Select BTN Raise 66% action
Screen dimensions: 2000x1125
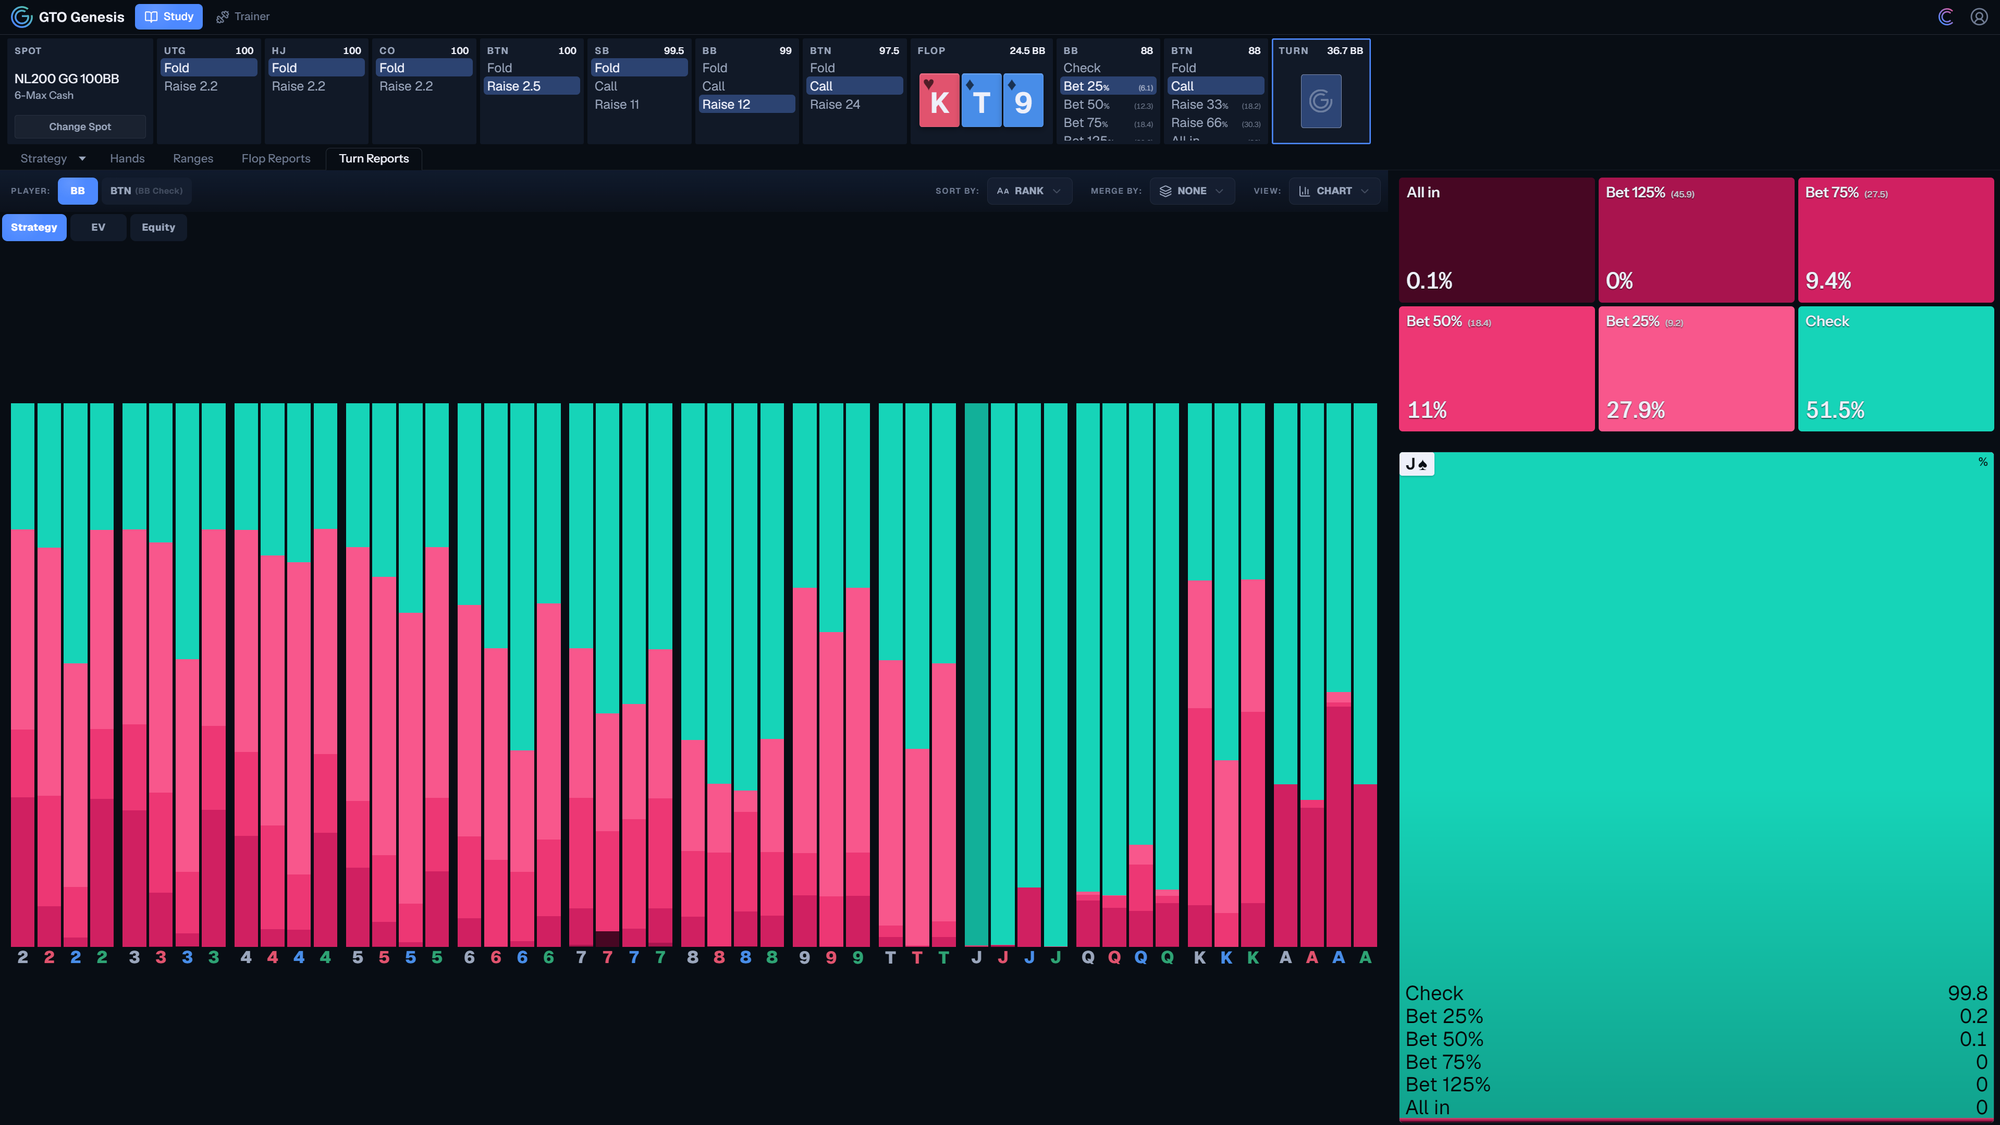[x=1216, y=123]
